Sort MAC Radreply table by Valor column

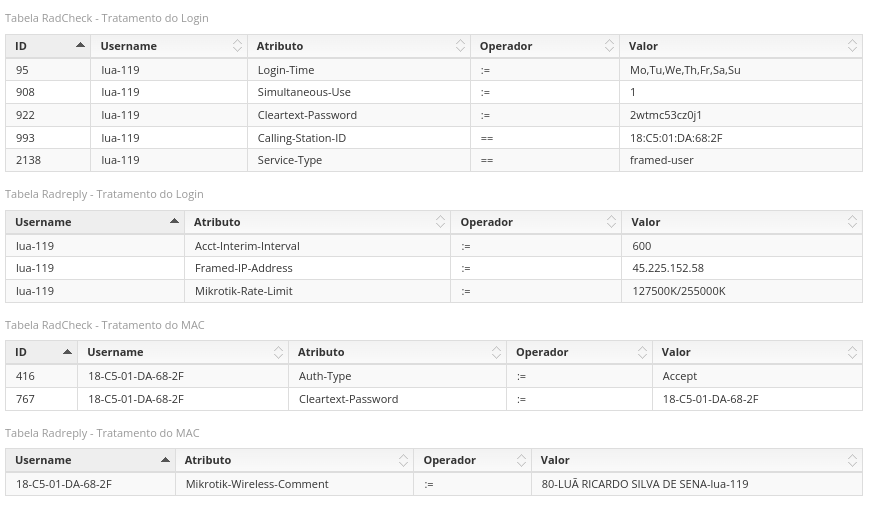[697, 460]
